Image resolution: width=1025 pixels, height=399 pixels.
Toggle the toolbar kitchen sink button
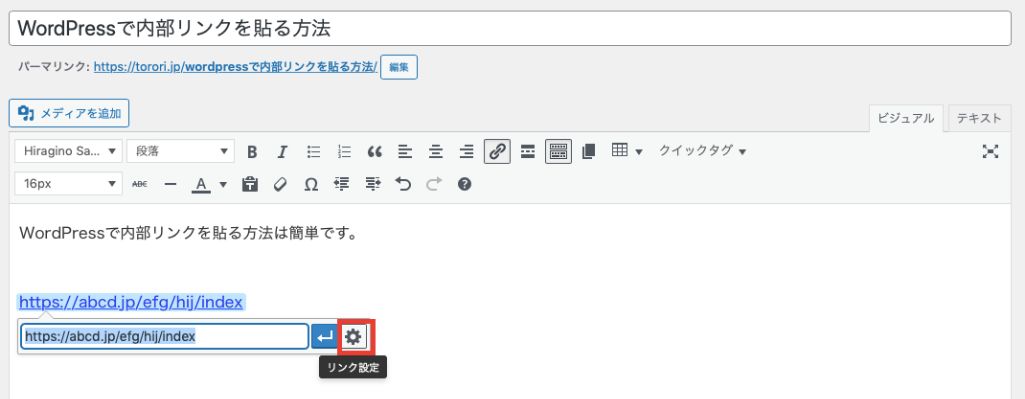pos(558,152)
